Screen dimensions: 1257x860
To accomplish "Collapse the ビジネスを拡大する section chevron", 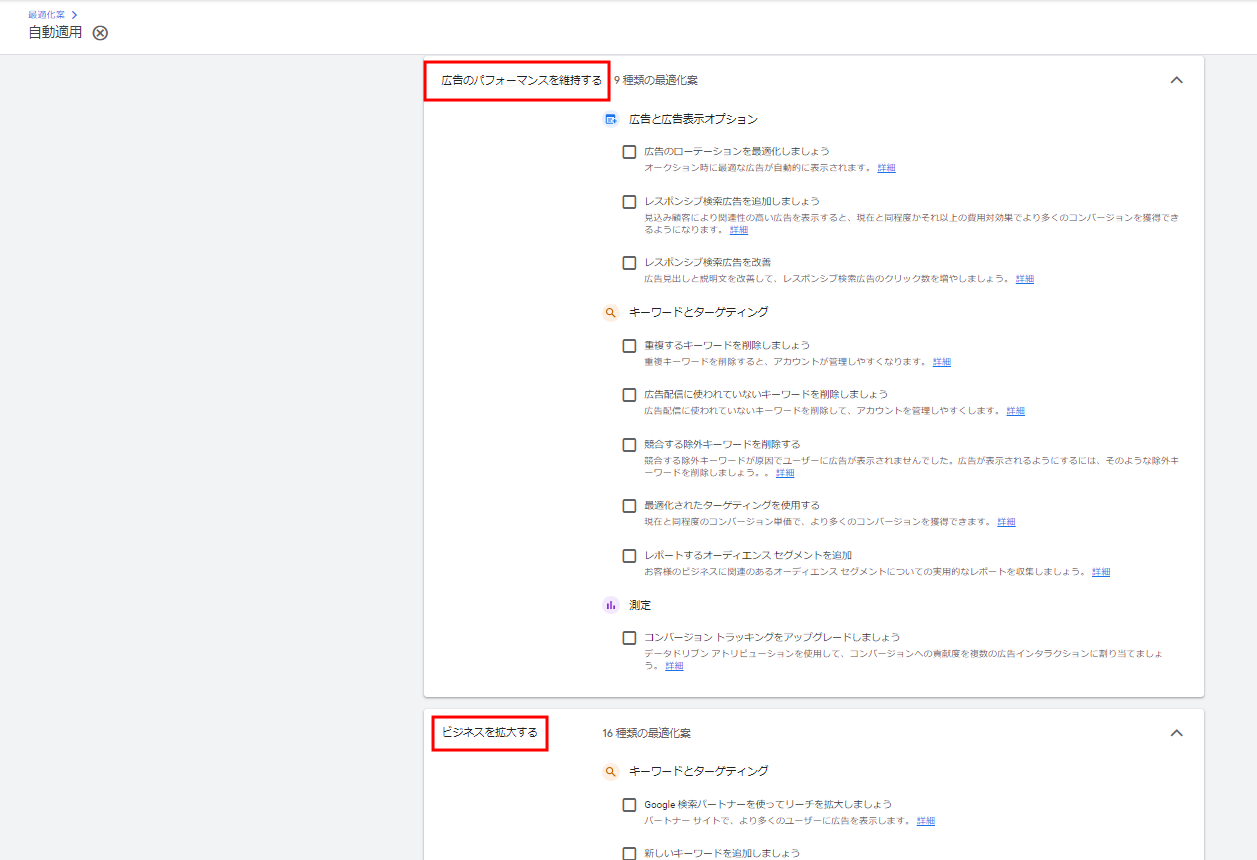I will pyautogui.click(x=1176, y=733).
